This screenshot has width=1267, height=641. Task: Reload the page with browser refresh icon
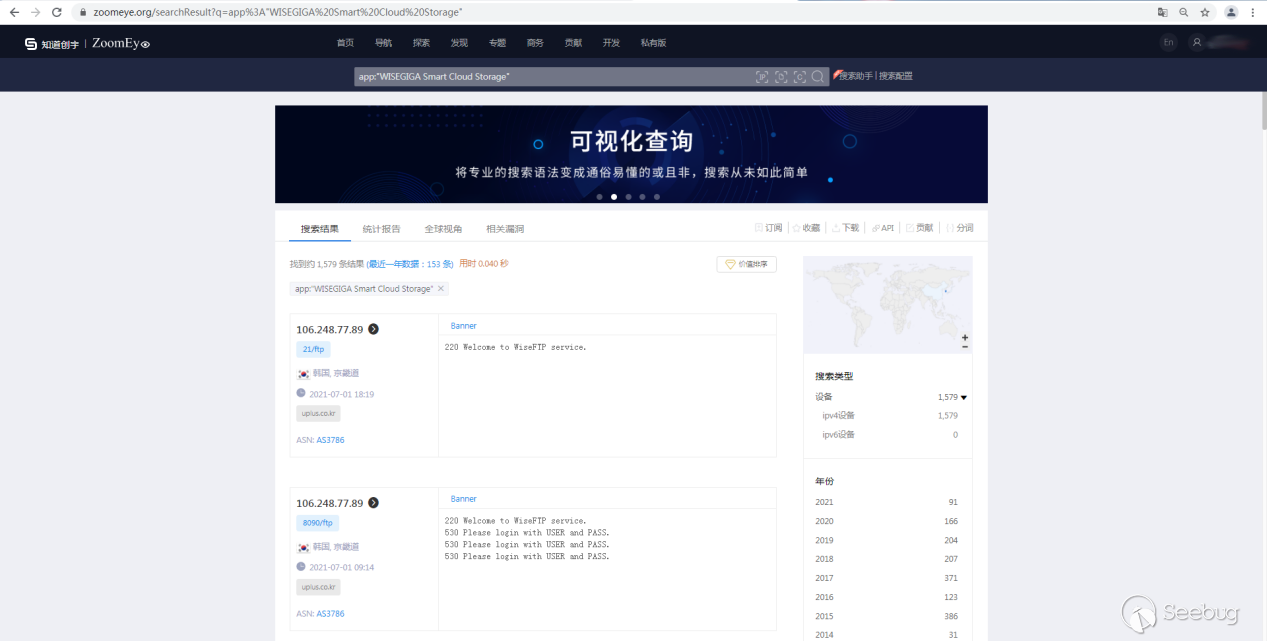(57, 12)
